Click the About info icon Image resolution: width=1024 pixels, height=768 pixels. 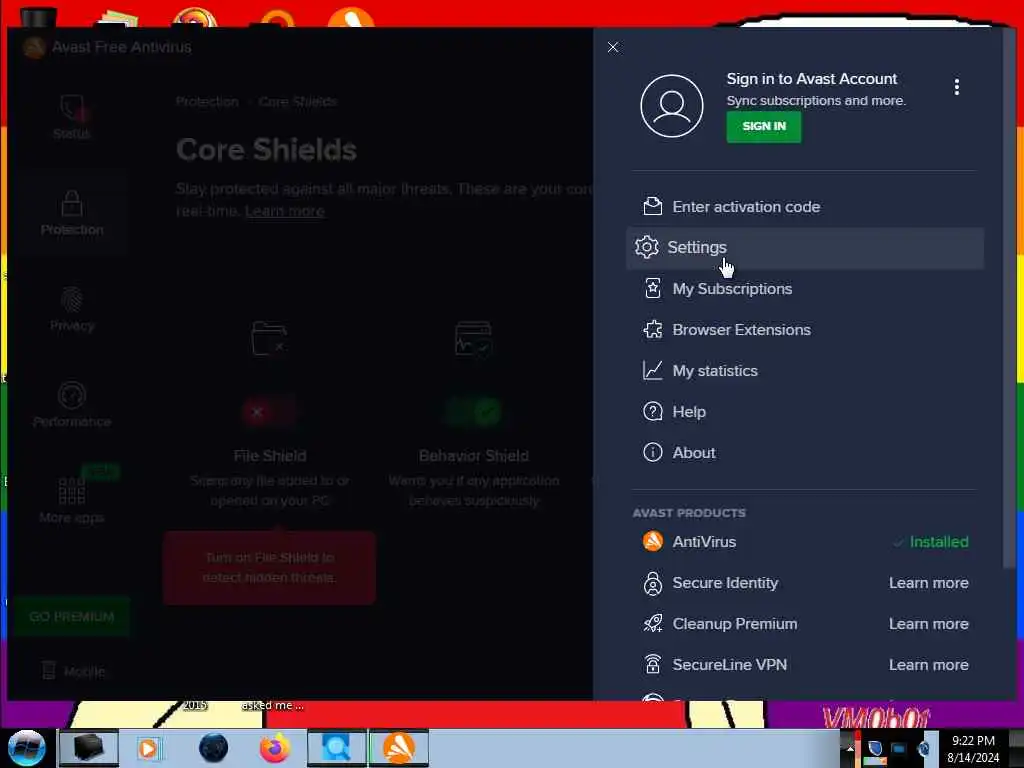click(x=652, y=453)
